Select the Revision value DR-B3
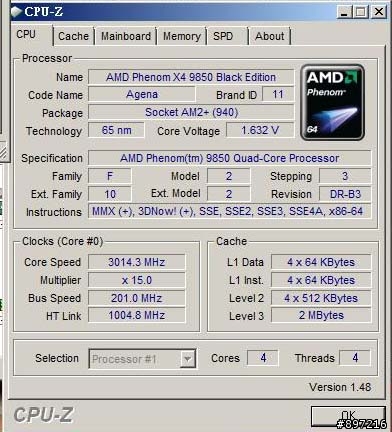 [x=345, y=194]
